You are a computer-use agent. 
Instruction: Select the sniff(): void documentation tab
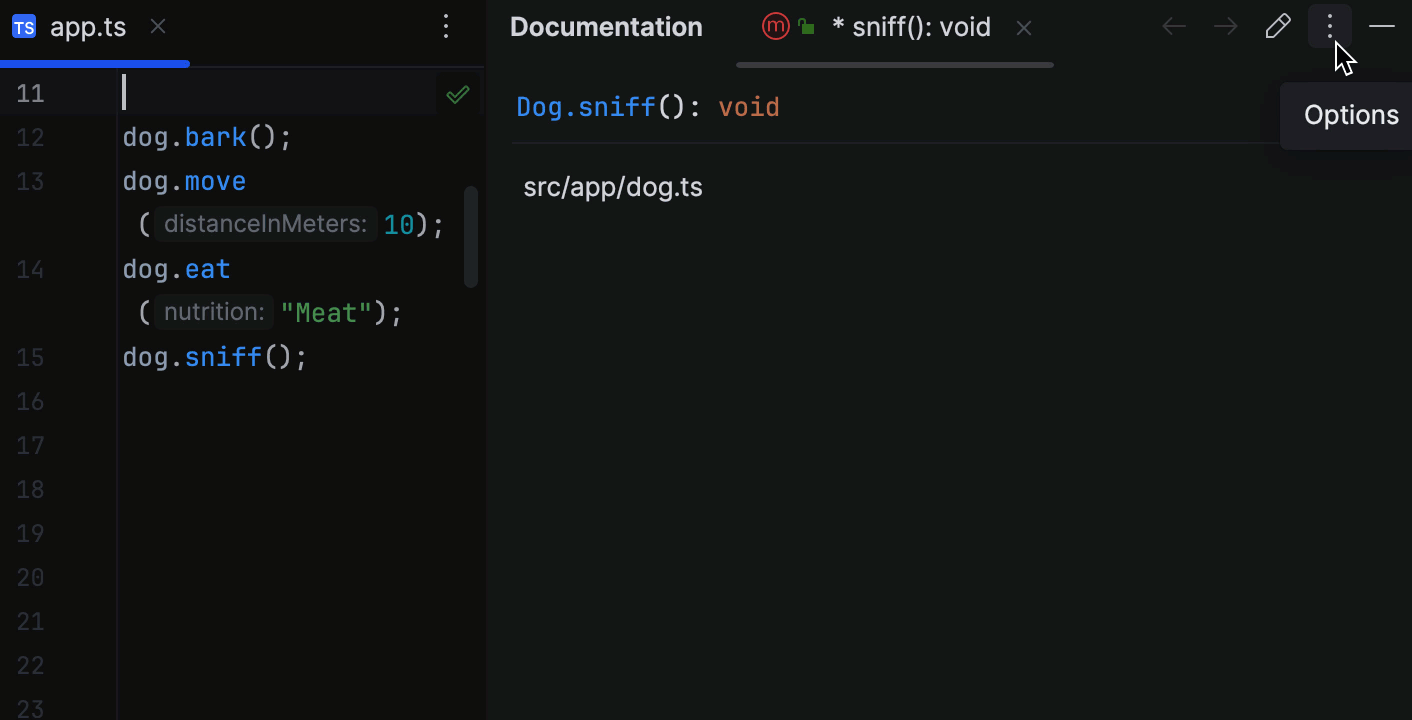tap(912, 27)
